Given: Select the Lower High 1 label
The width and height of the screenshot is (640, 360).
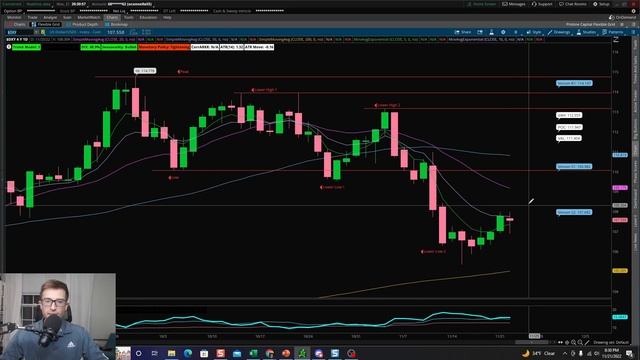Looking at the screenshot, I should point(264,90).
